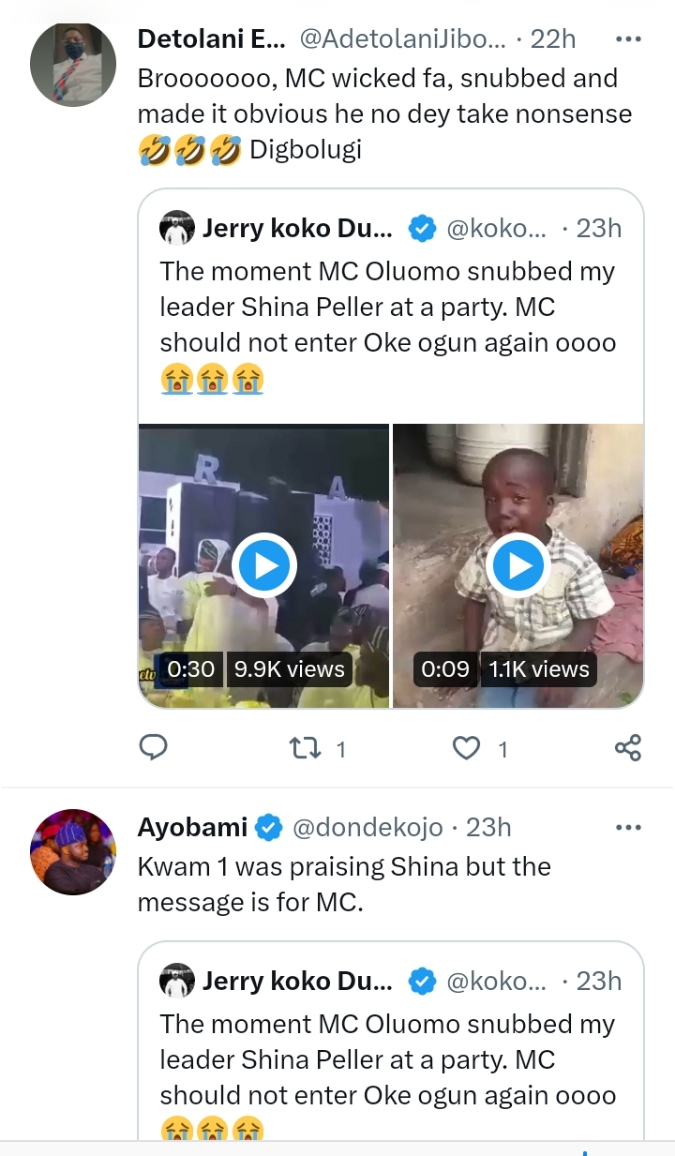Click Ayobami's verified badge
The width and height of the screenshot is (675, 1156).
click(x=268, y=828)
